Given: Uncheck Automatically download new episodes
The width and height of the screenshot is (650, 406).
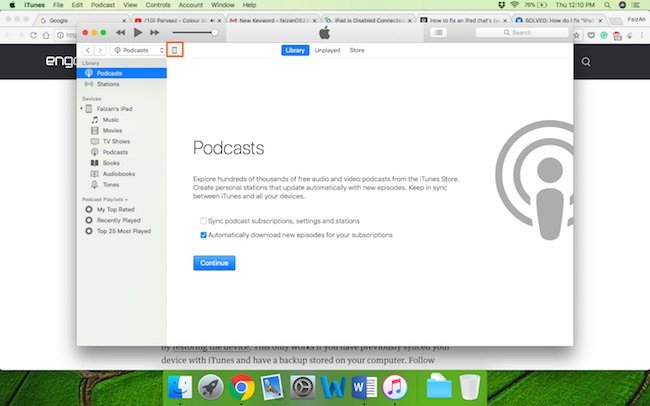Looking at the screenshot, I should point(203,235).
